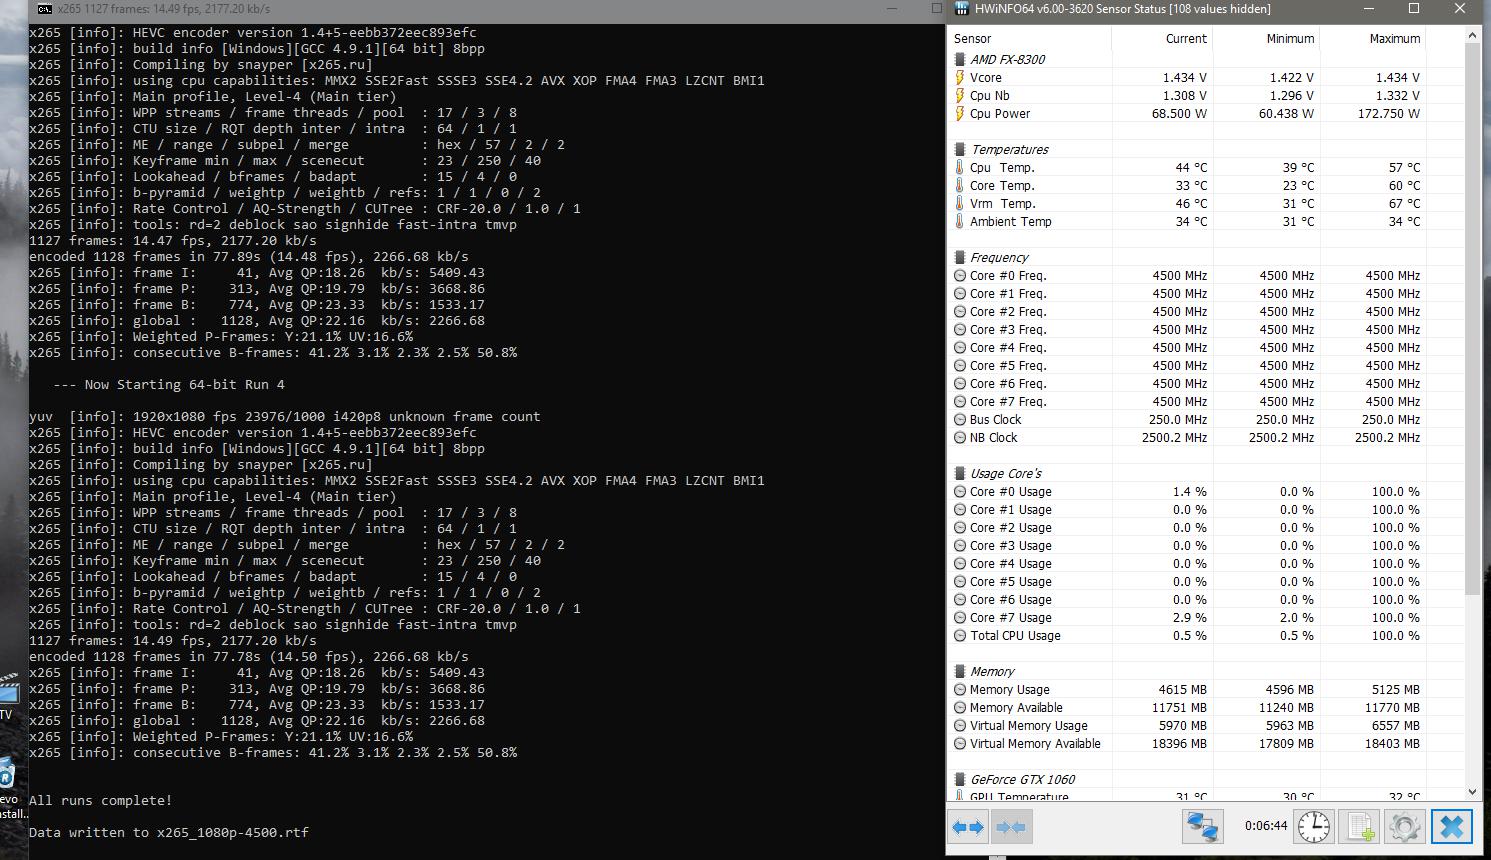
Task: Click the x265 console window title bar icon
Action: click(45, 9)
